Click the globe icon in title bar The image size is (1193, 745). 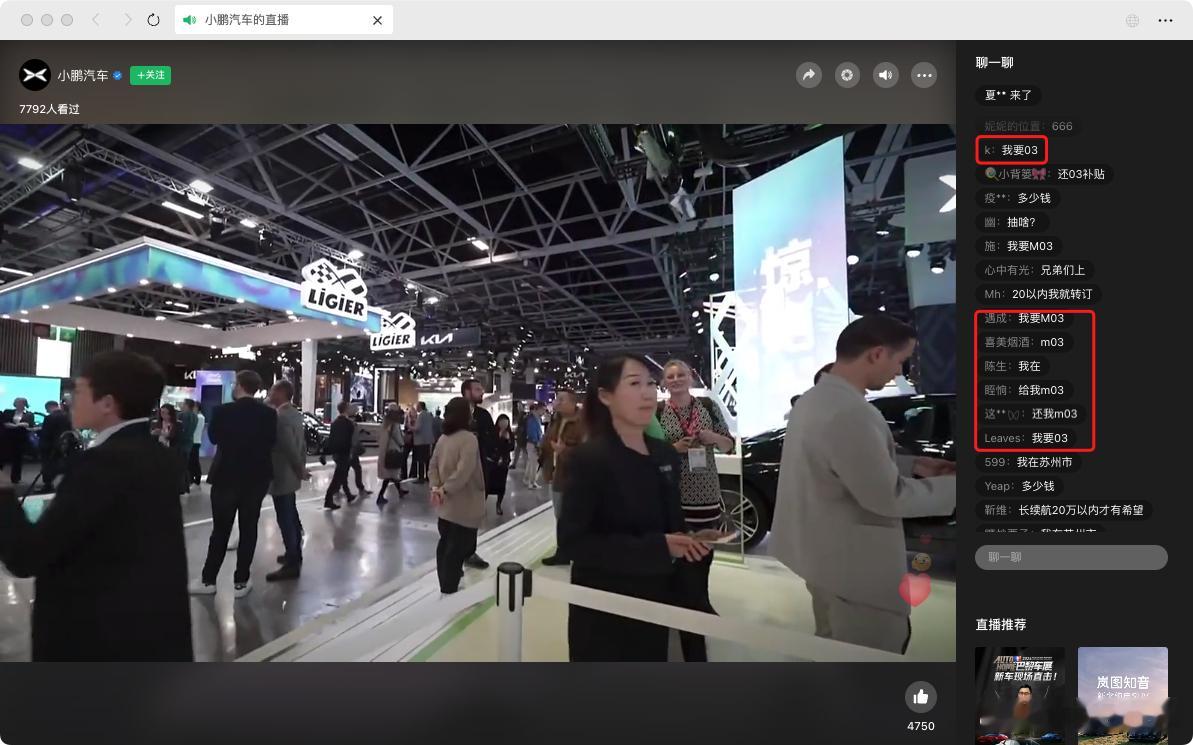(1132, 21)
